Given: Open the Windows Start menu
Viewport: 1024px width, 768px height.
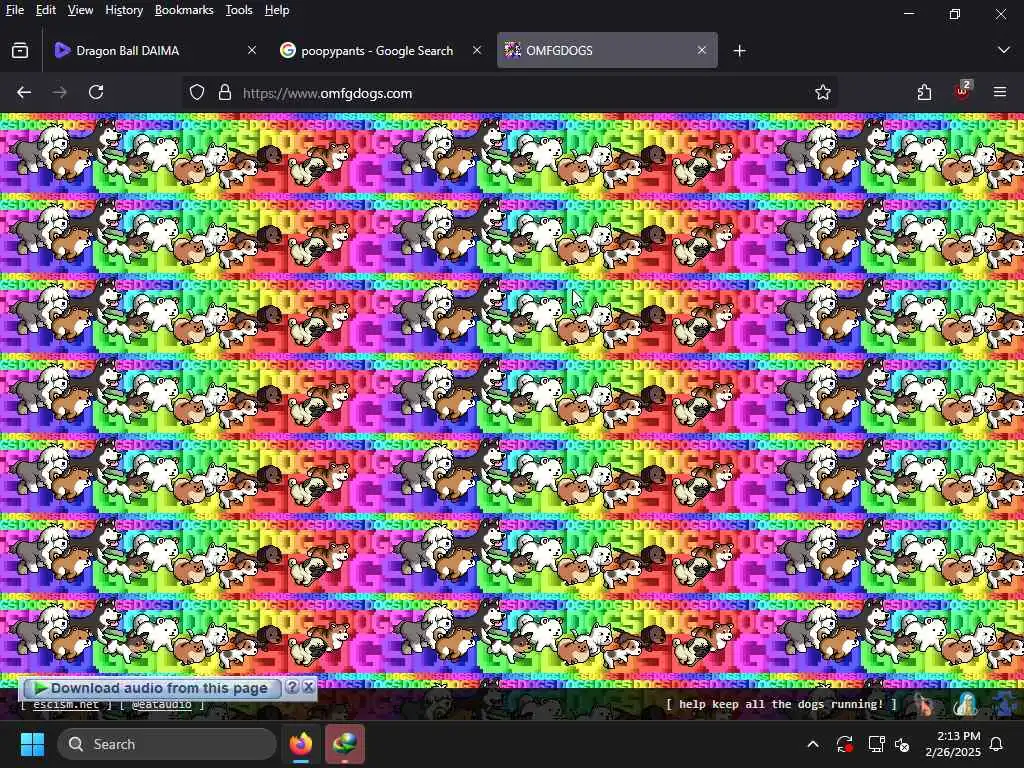Looking at the screenshot, I should click(32, 744).
